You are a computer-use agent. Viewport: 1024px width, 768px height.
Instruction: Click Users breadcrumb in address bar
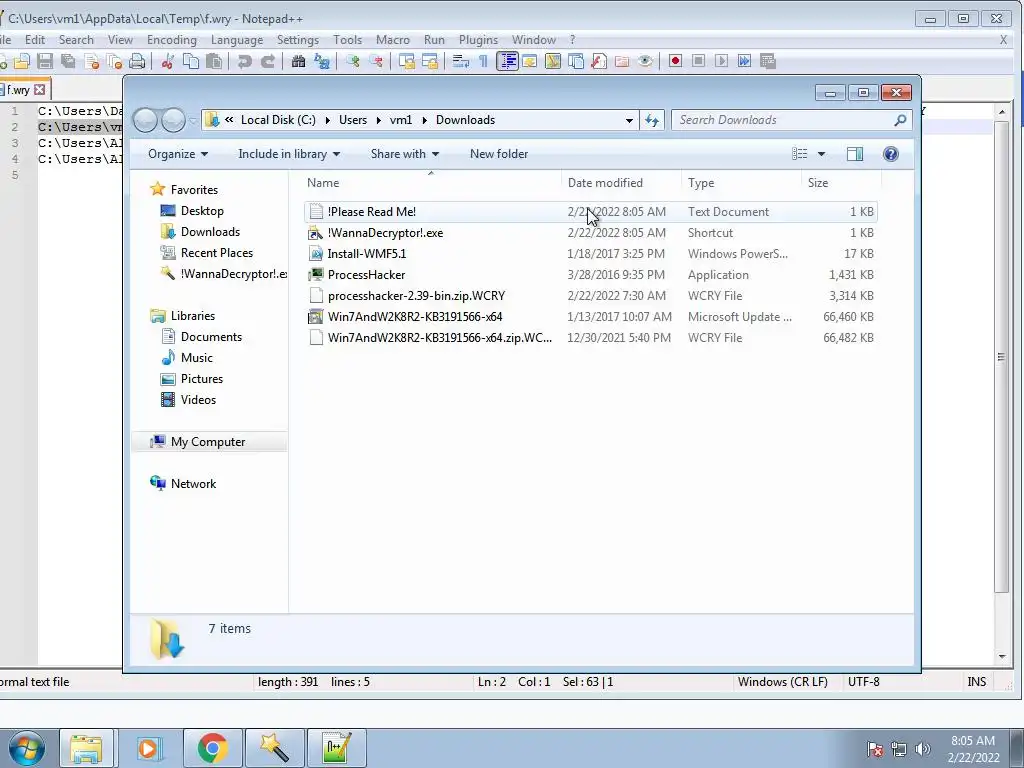point(353,120)
